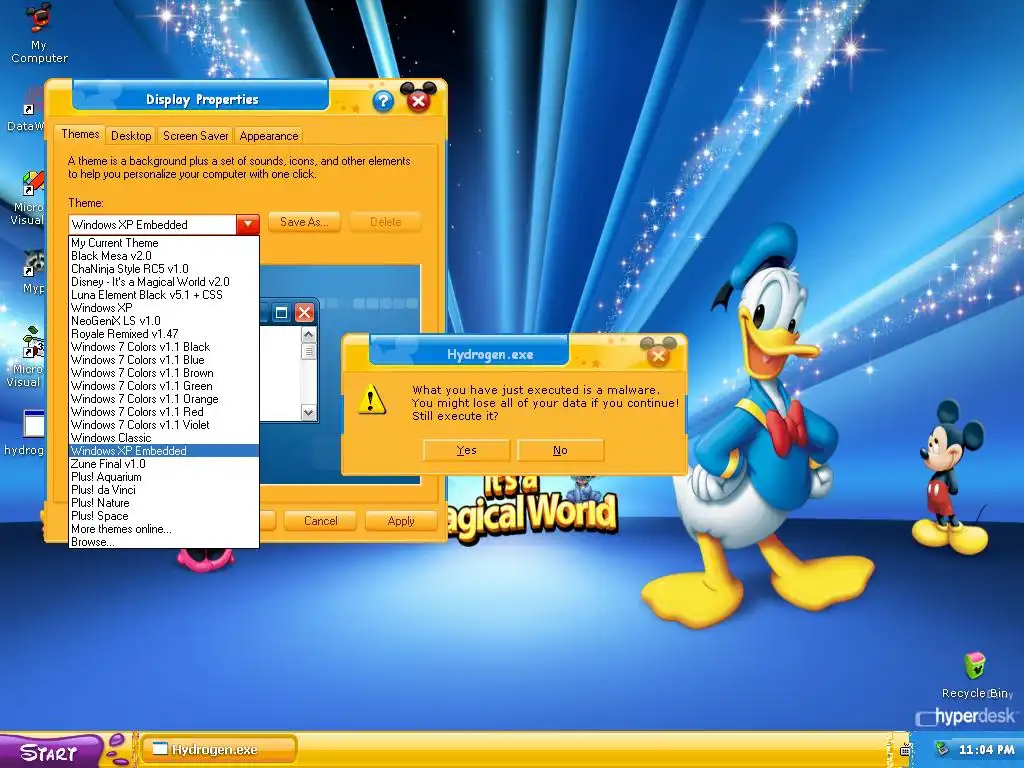Image resolution: width=1024 pixels, height=768 pixels.
Task: Click the warning triangle icon in Hydrogen.exe dialog
Action: [x=372, y=399]
